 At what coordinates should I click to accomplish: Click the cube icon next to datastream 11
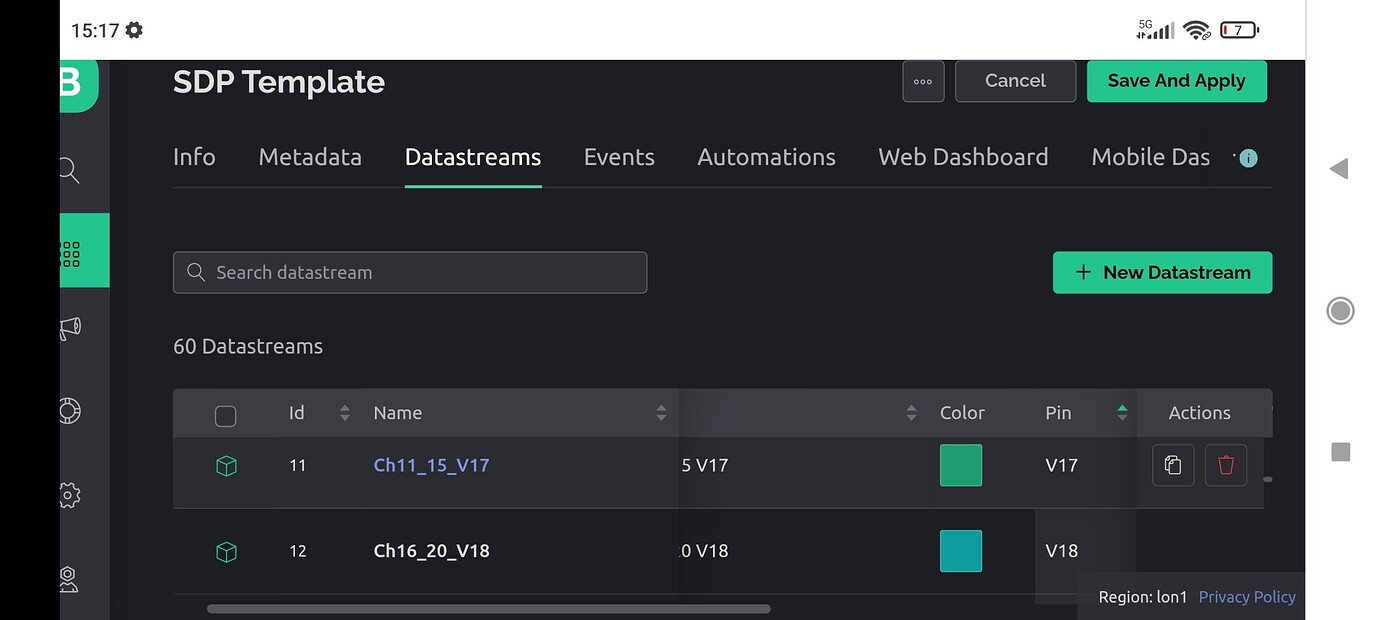click(226, 465)
